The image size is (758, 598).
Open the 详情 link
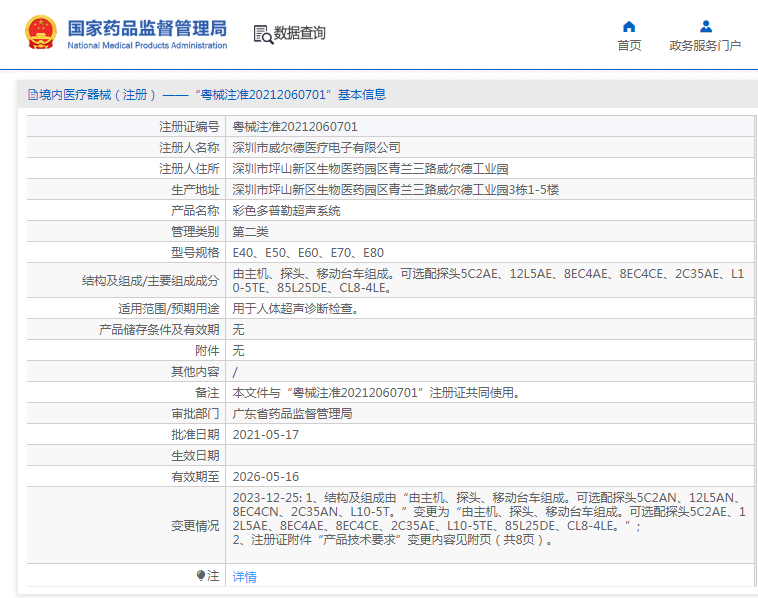coord(245,577)
